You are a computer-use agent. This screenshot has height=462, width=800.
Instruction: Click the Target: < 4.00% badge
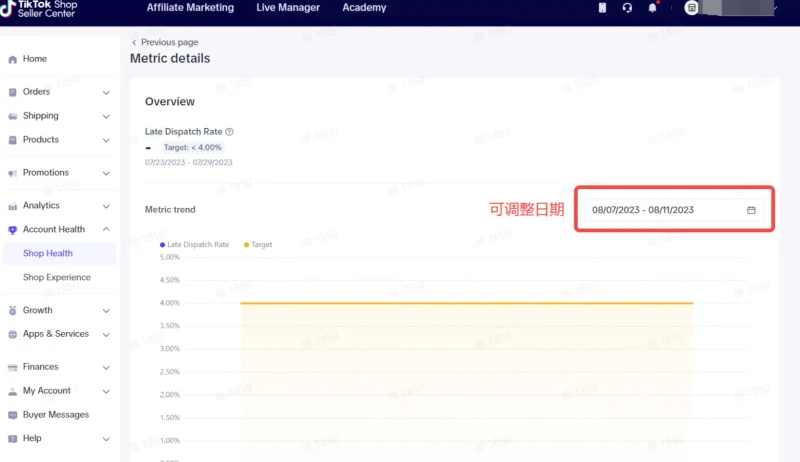pos(192,147)
